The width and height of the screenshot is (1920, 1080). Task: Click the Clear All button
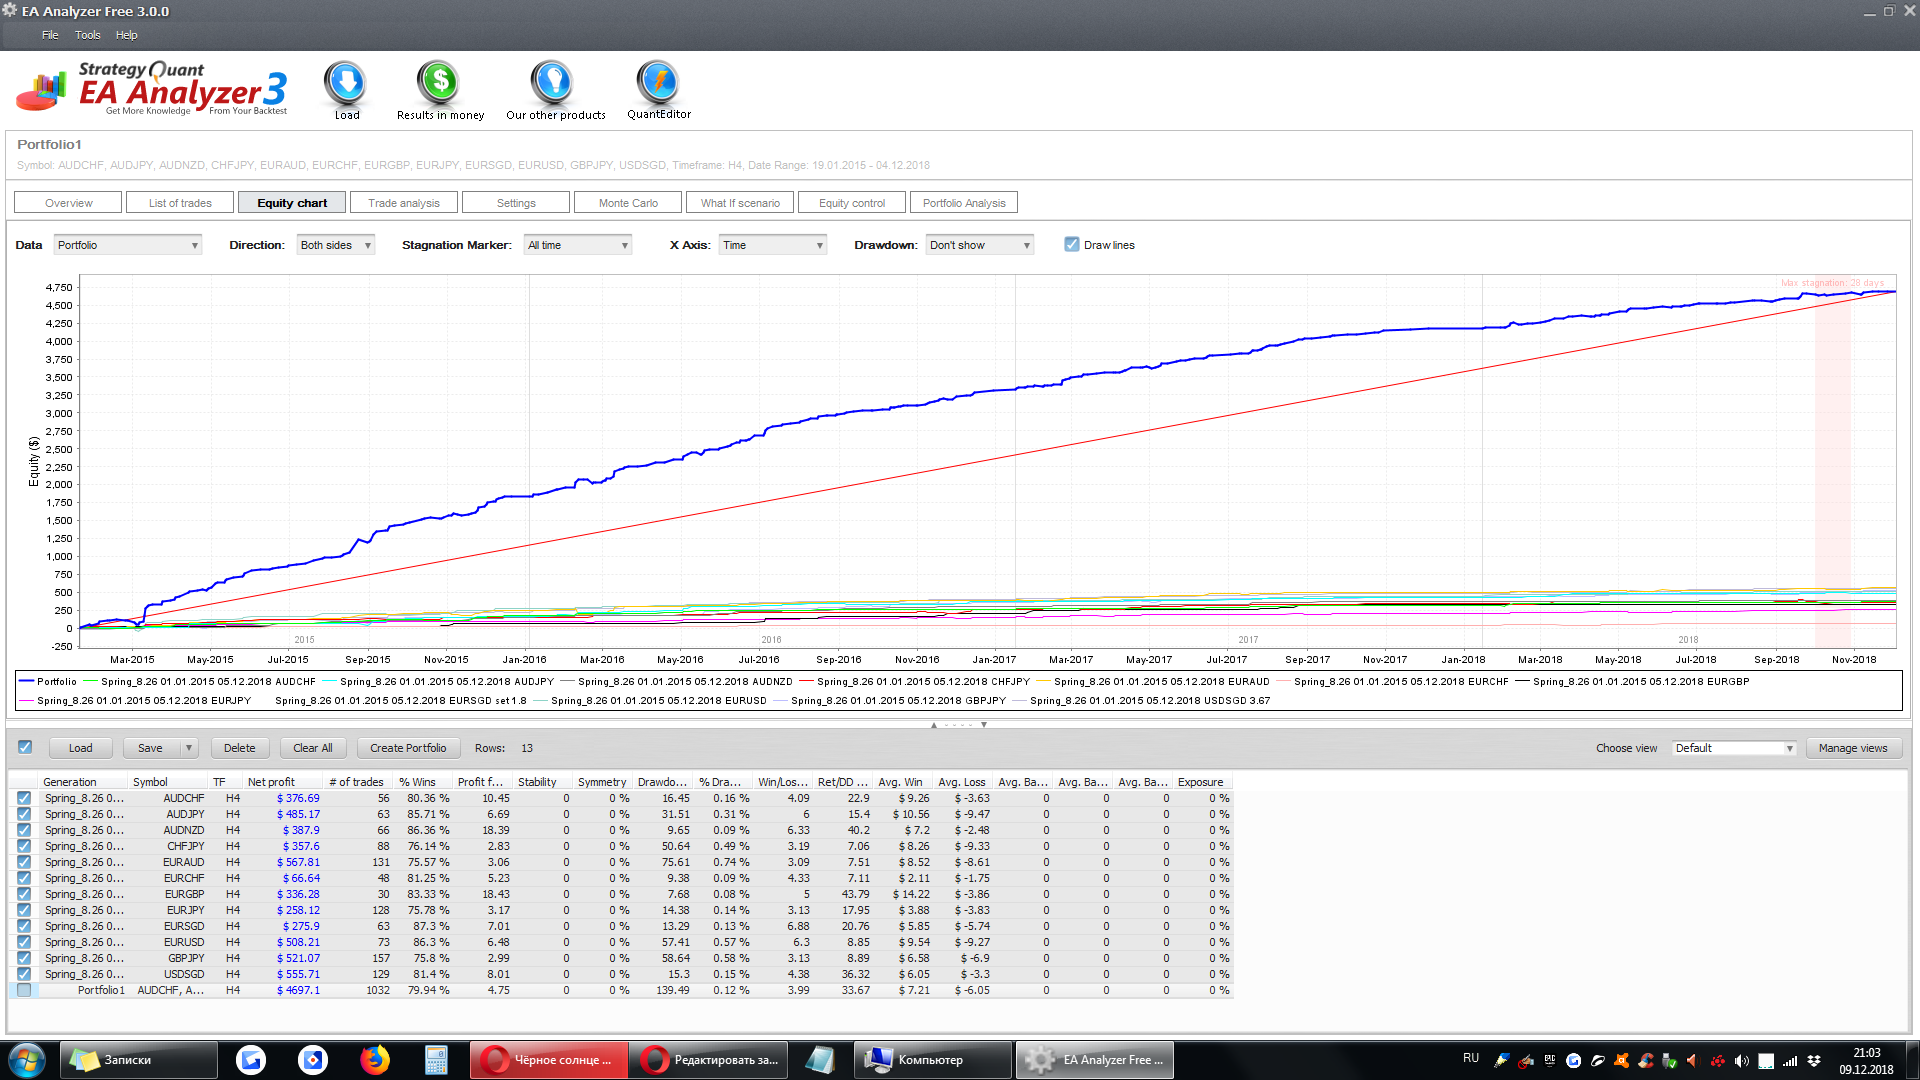(312, 748)
